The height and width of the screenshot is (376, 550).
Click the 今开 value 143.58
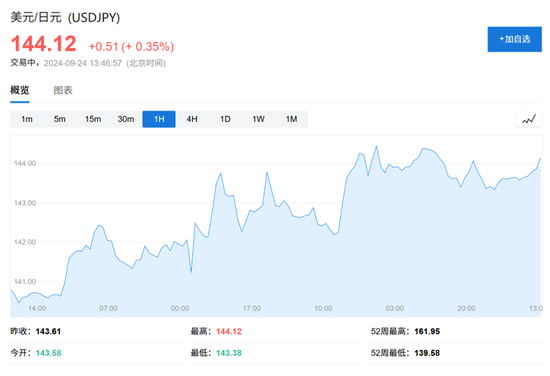click(48, 353)
